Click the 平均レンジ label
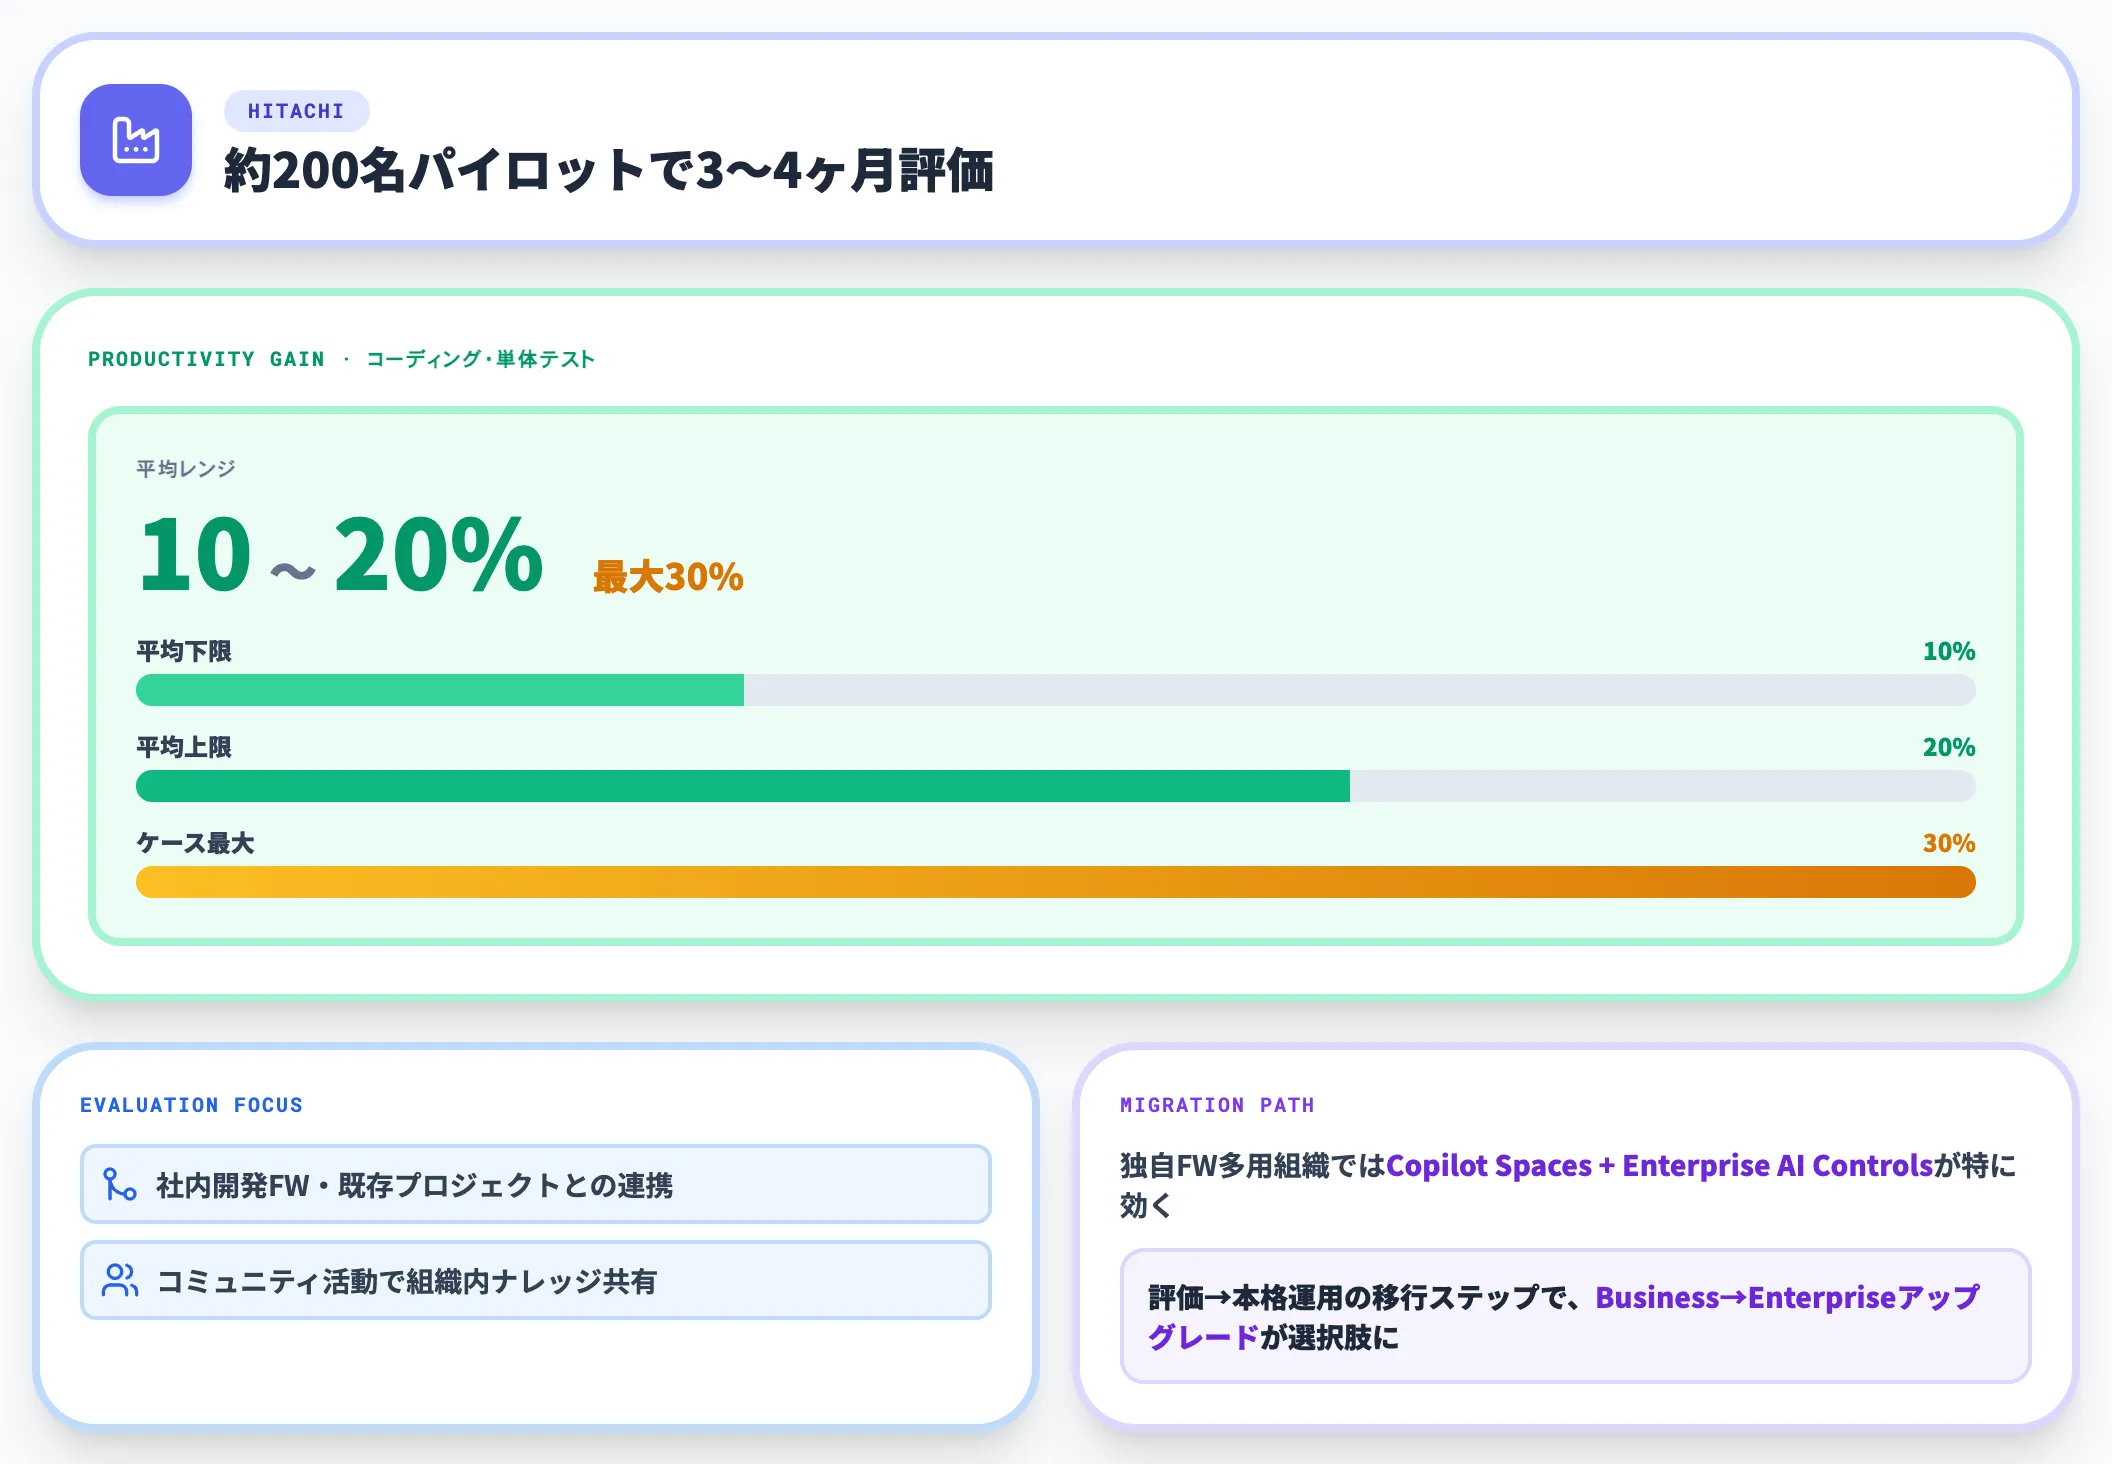 pos(186,468)
